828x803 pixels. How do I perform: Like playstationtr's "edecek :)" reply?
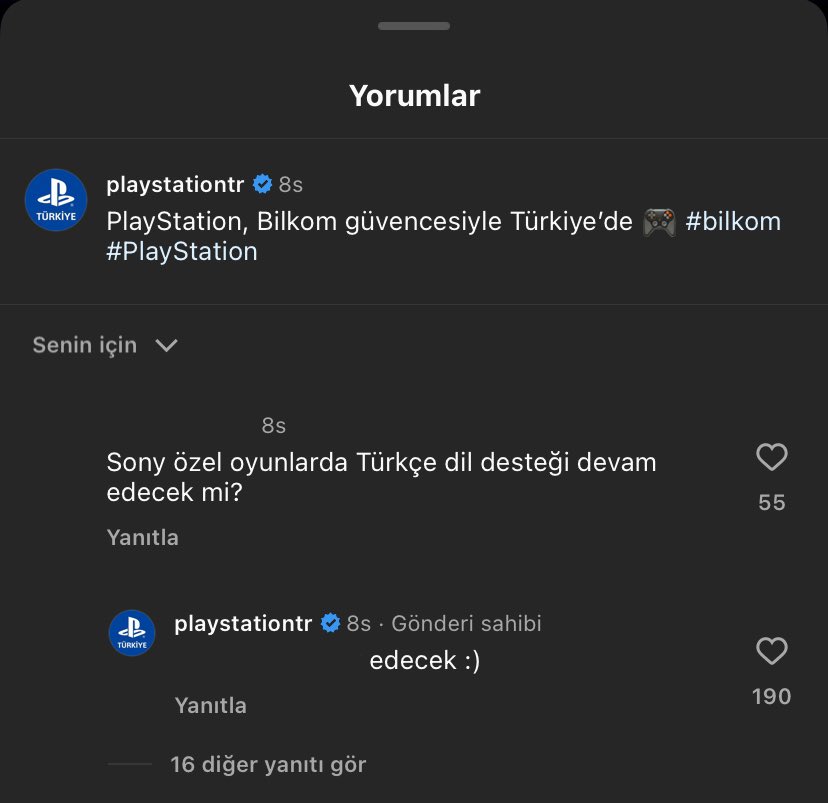771,652
